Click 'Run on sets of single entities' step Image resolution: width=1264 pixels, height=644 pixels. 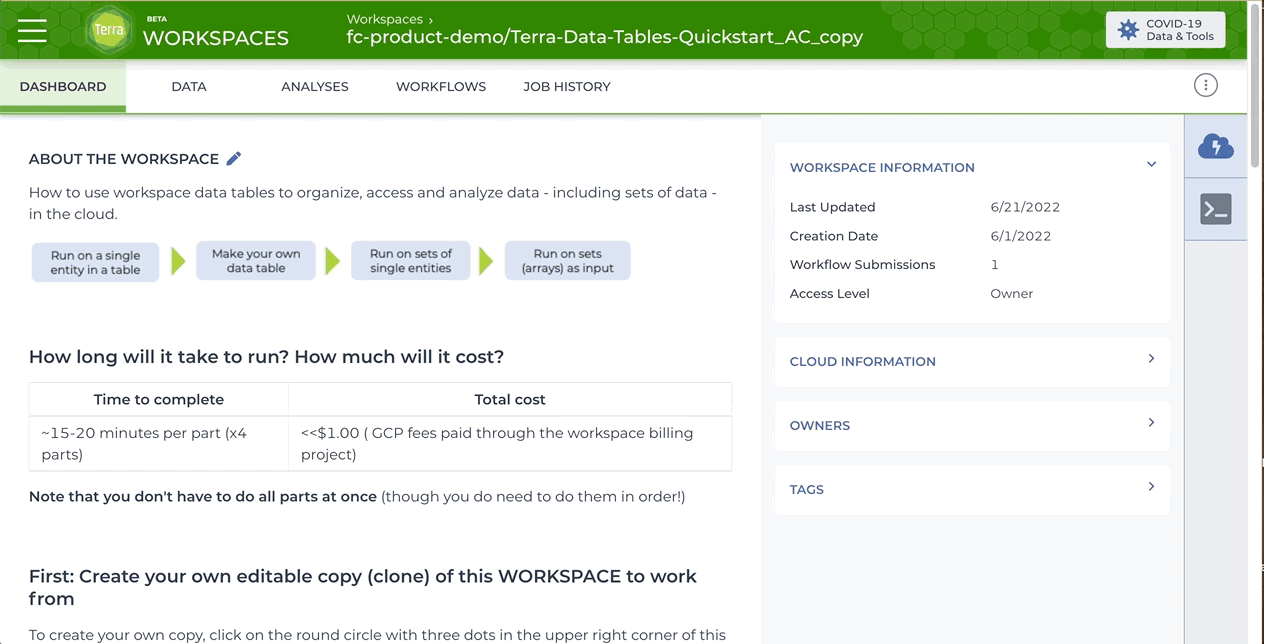coord(411,261)
